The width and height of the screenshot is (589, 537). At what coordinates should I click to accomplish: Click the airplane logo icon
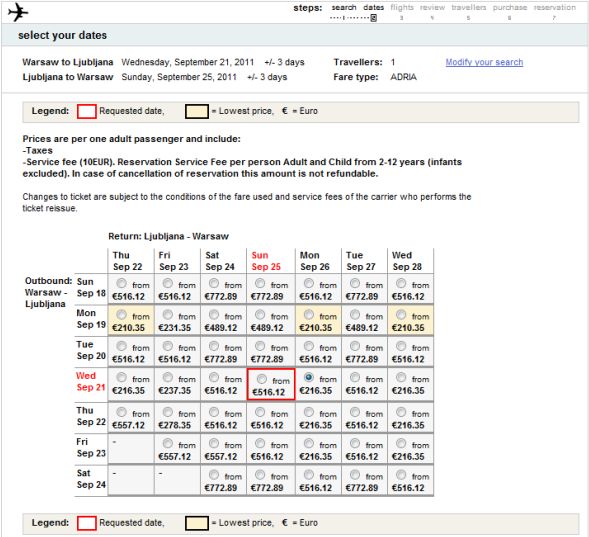[18, 12]
